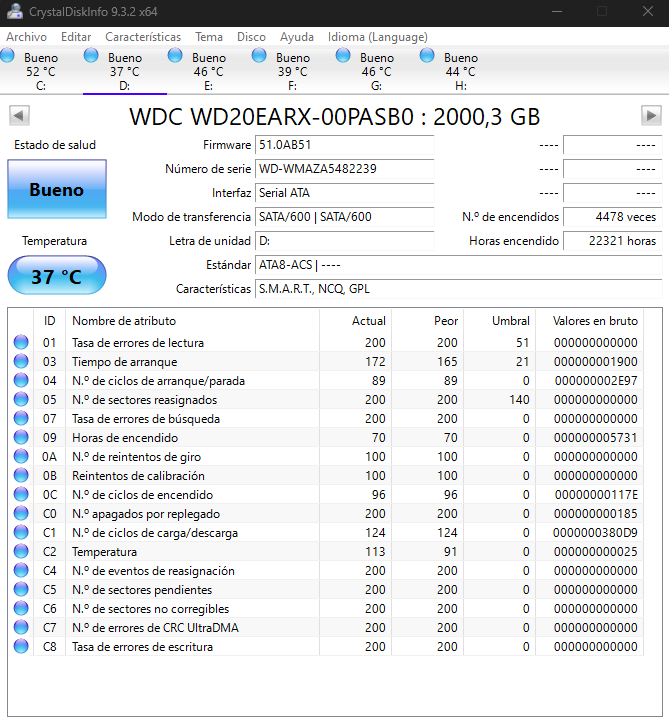669x721 pixels.
Task: Select raw value 000000005731
Action: (595, 438)
